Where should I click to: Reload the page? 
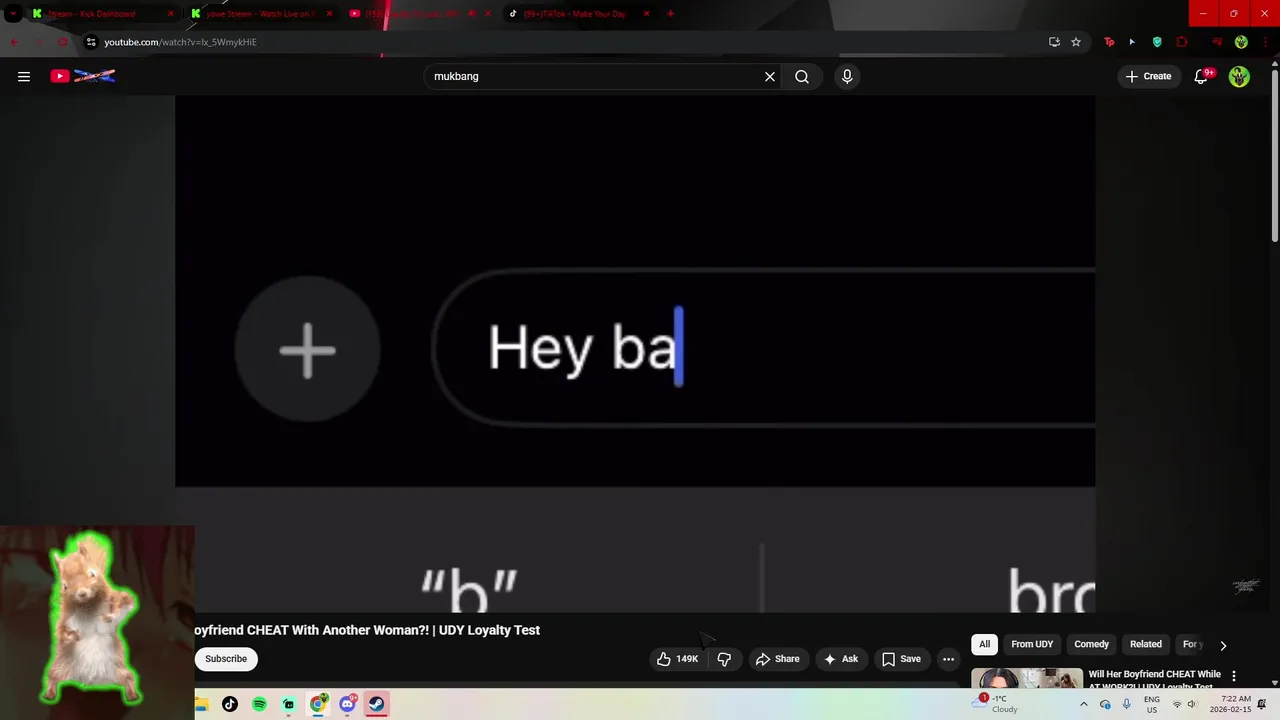pyautogui.click(x=63, y=42)
